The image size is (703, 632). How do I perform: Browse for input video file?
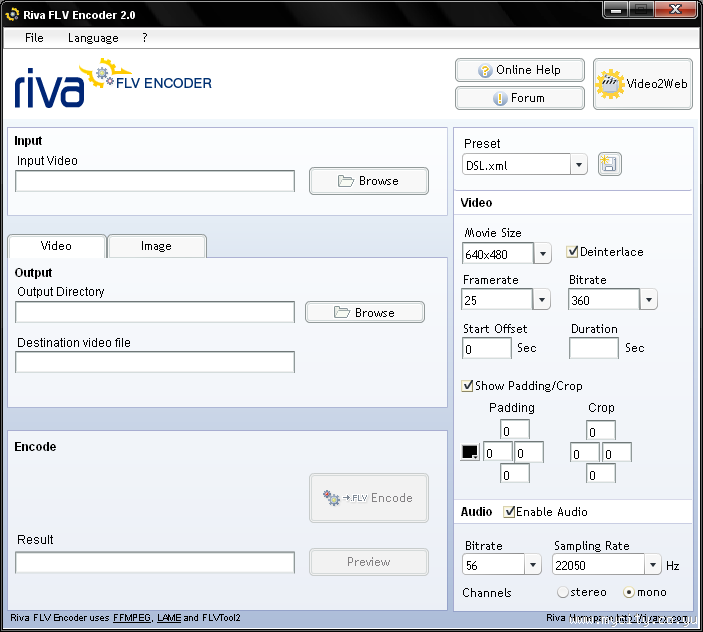pyautogui.click(x=369, y=181)
